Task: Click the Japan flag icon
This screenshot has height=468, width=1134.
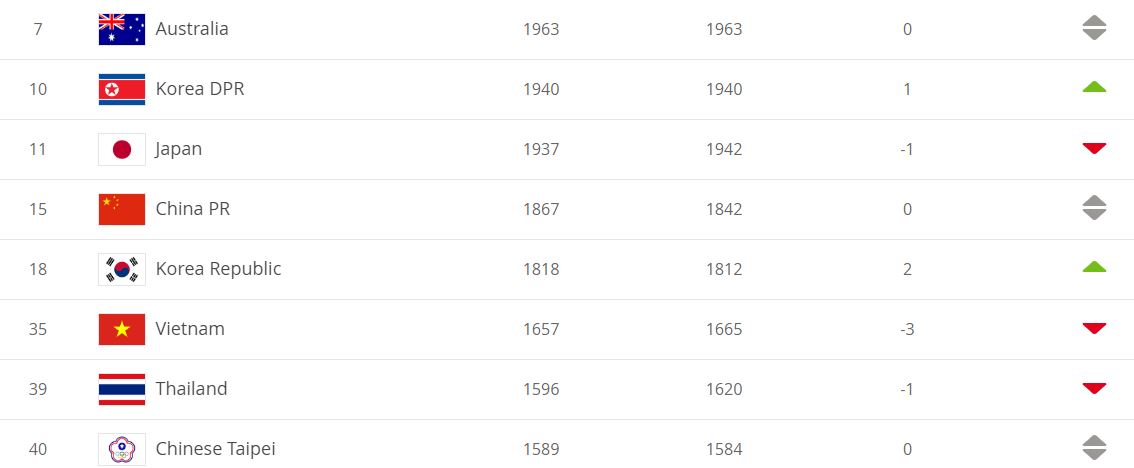Action: coord(122,149)
